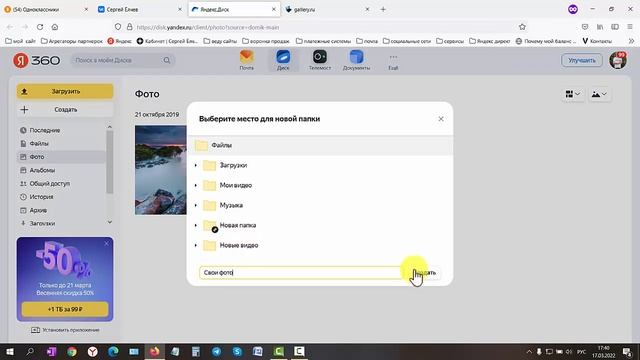This screenshot has width=640, height=360.
Task: Open the view layout dropdown
Action: [x=573, y=94]
